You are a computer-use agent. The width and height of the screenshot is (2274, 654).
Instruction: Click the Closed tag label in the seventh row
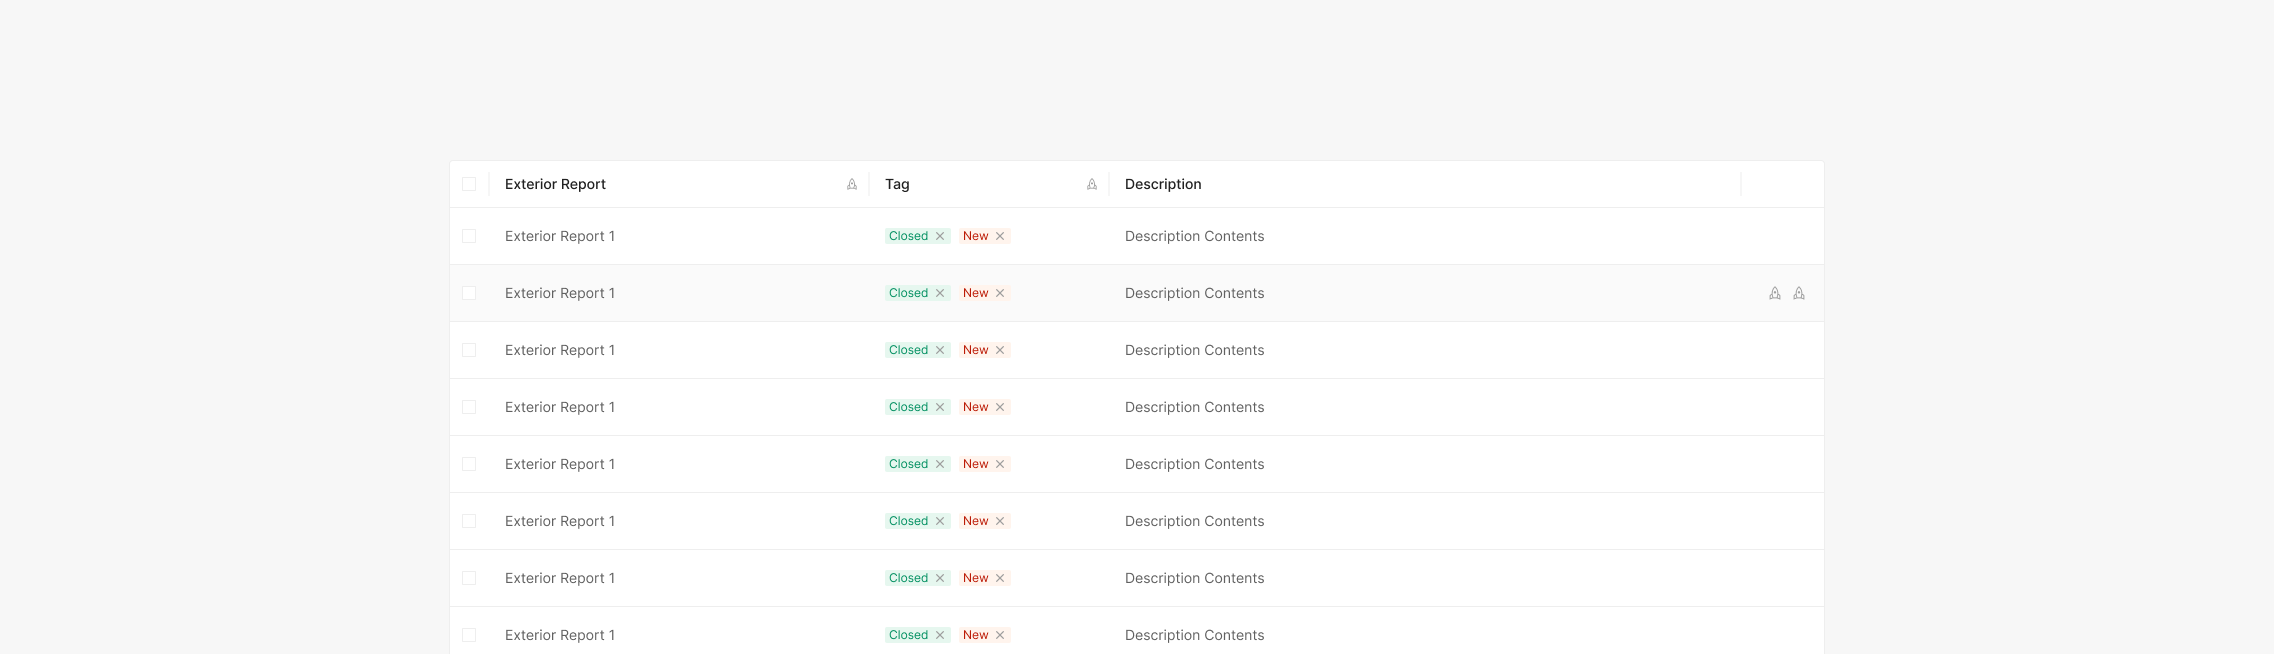coord(908,578)
